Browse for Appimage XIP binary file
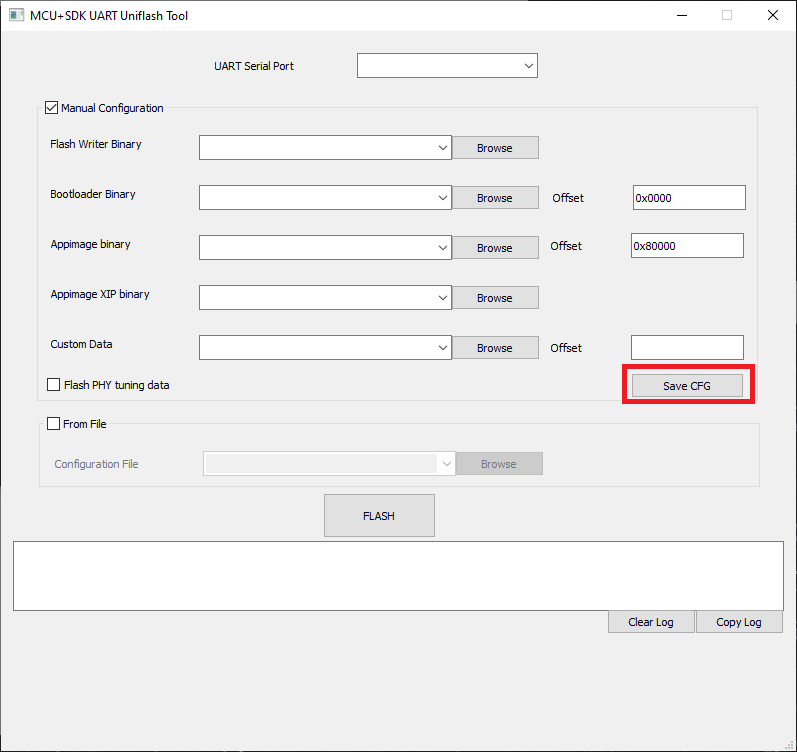This screenshot has width=797, height=752. [x=494, y=298]
